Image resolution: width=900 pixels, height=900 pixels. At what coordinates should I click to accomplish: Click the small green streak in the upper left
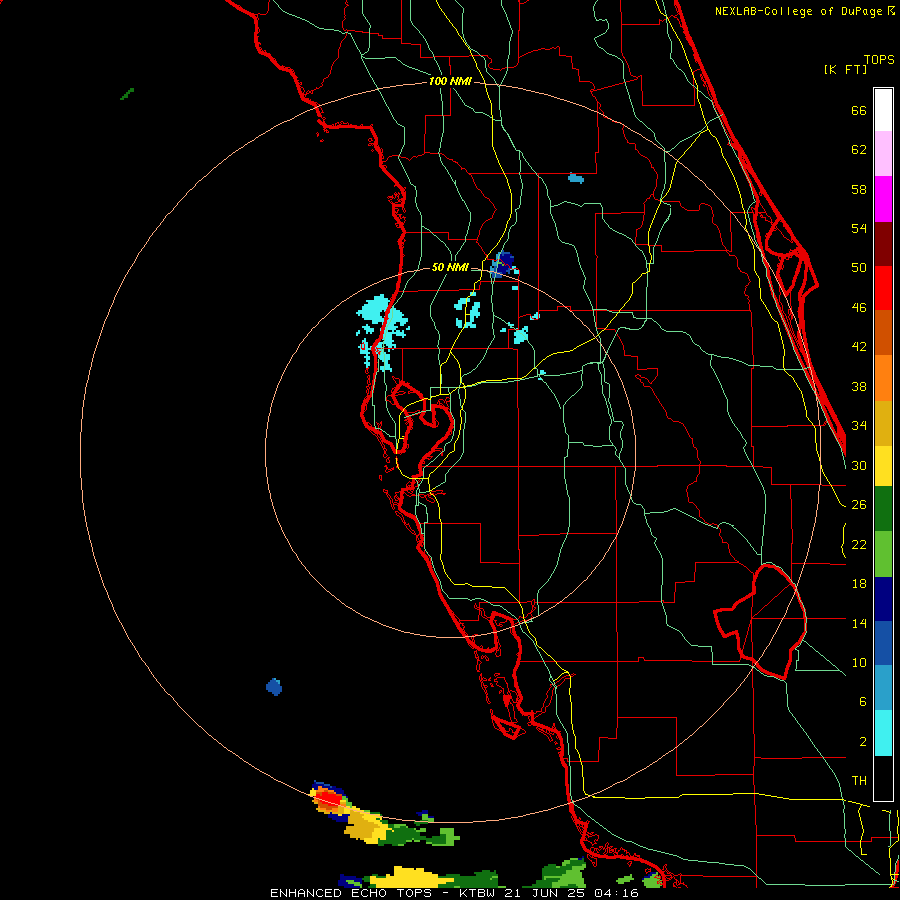coord(127,94)
